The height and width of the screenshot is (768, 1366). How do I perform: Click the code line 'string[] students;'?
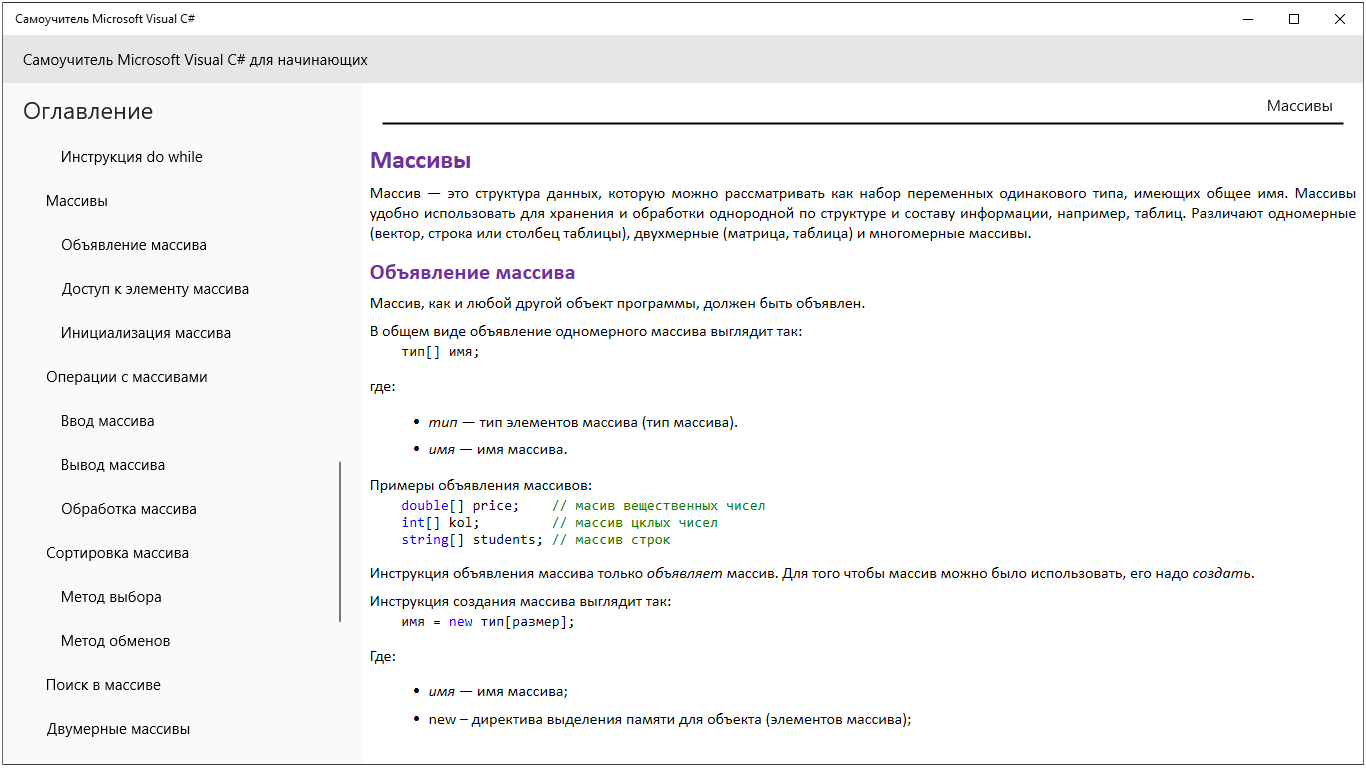pyautogui.click(x=472, y=540)
